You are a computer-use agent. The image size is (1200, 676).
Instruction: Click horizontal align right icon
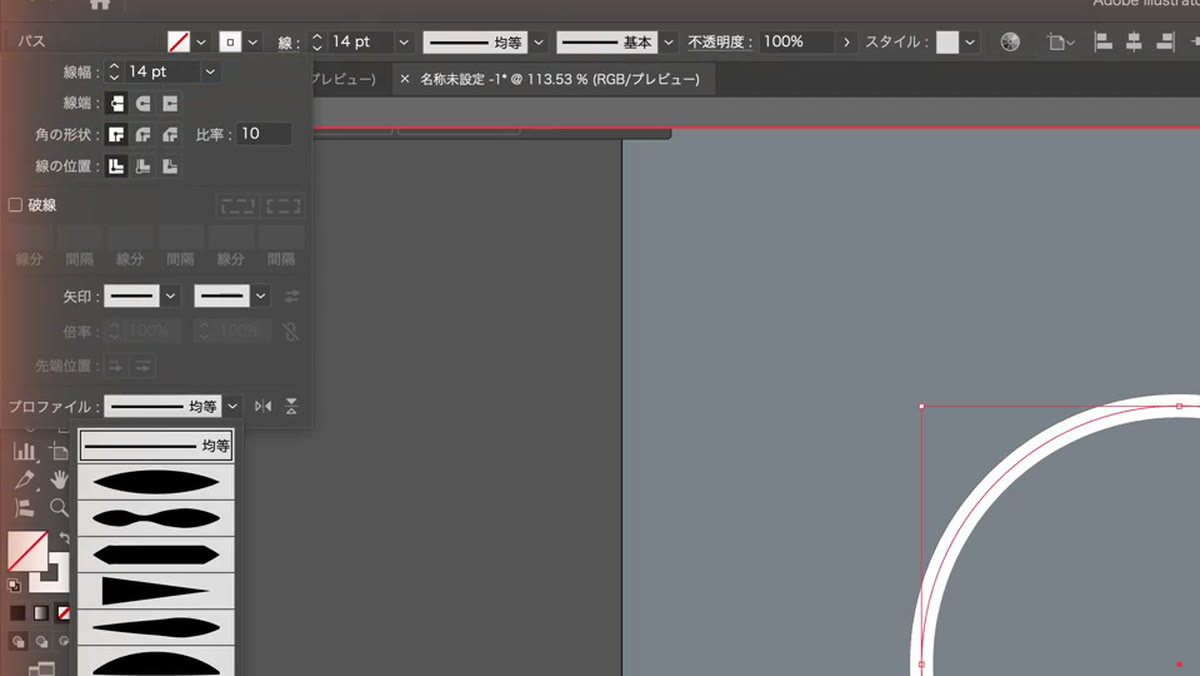(x=1165, y=42)
